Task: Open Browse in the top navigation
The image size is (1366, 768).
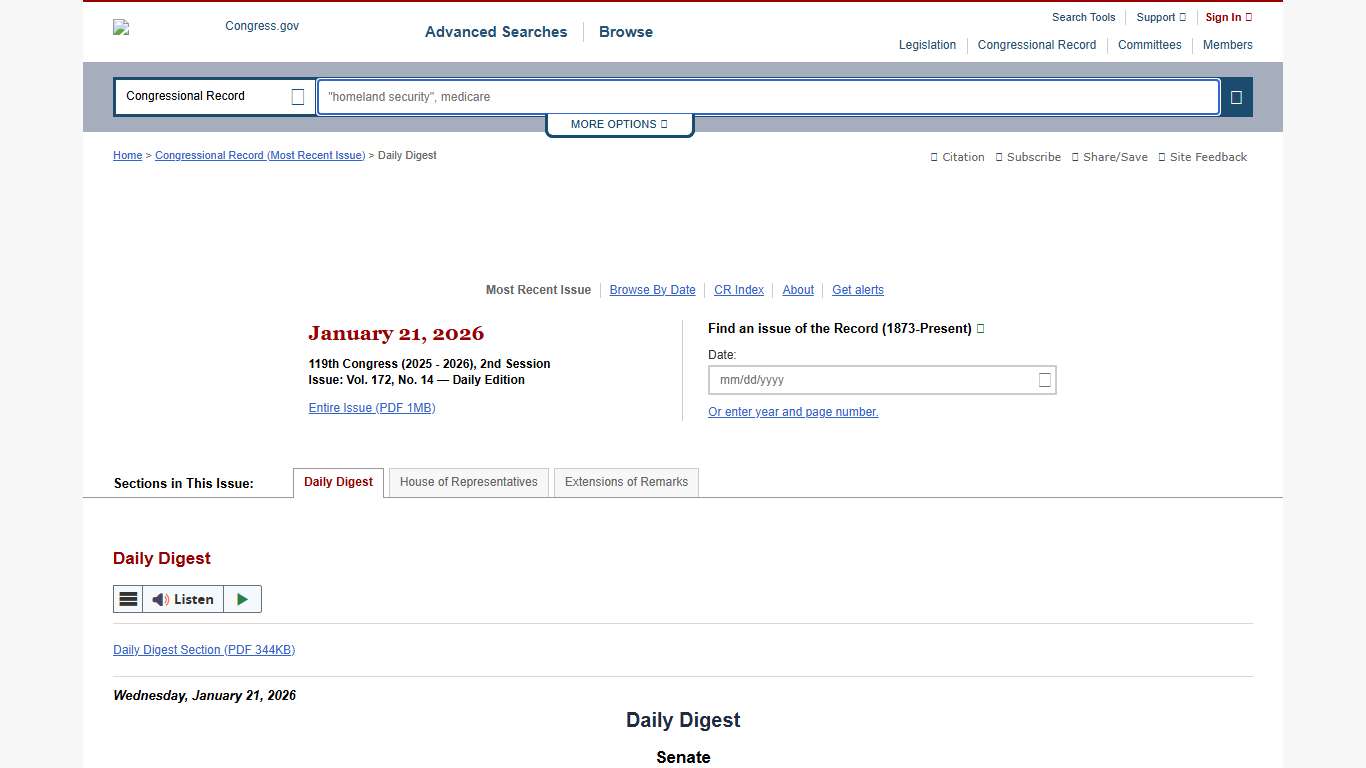Action: click(626, 32)
